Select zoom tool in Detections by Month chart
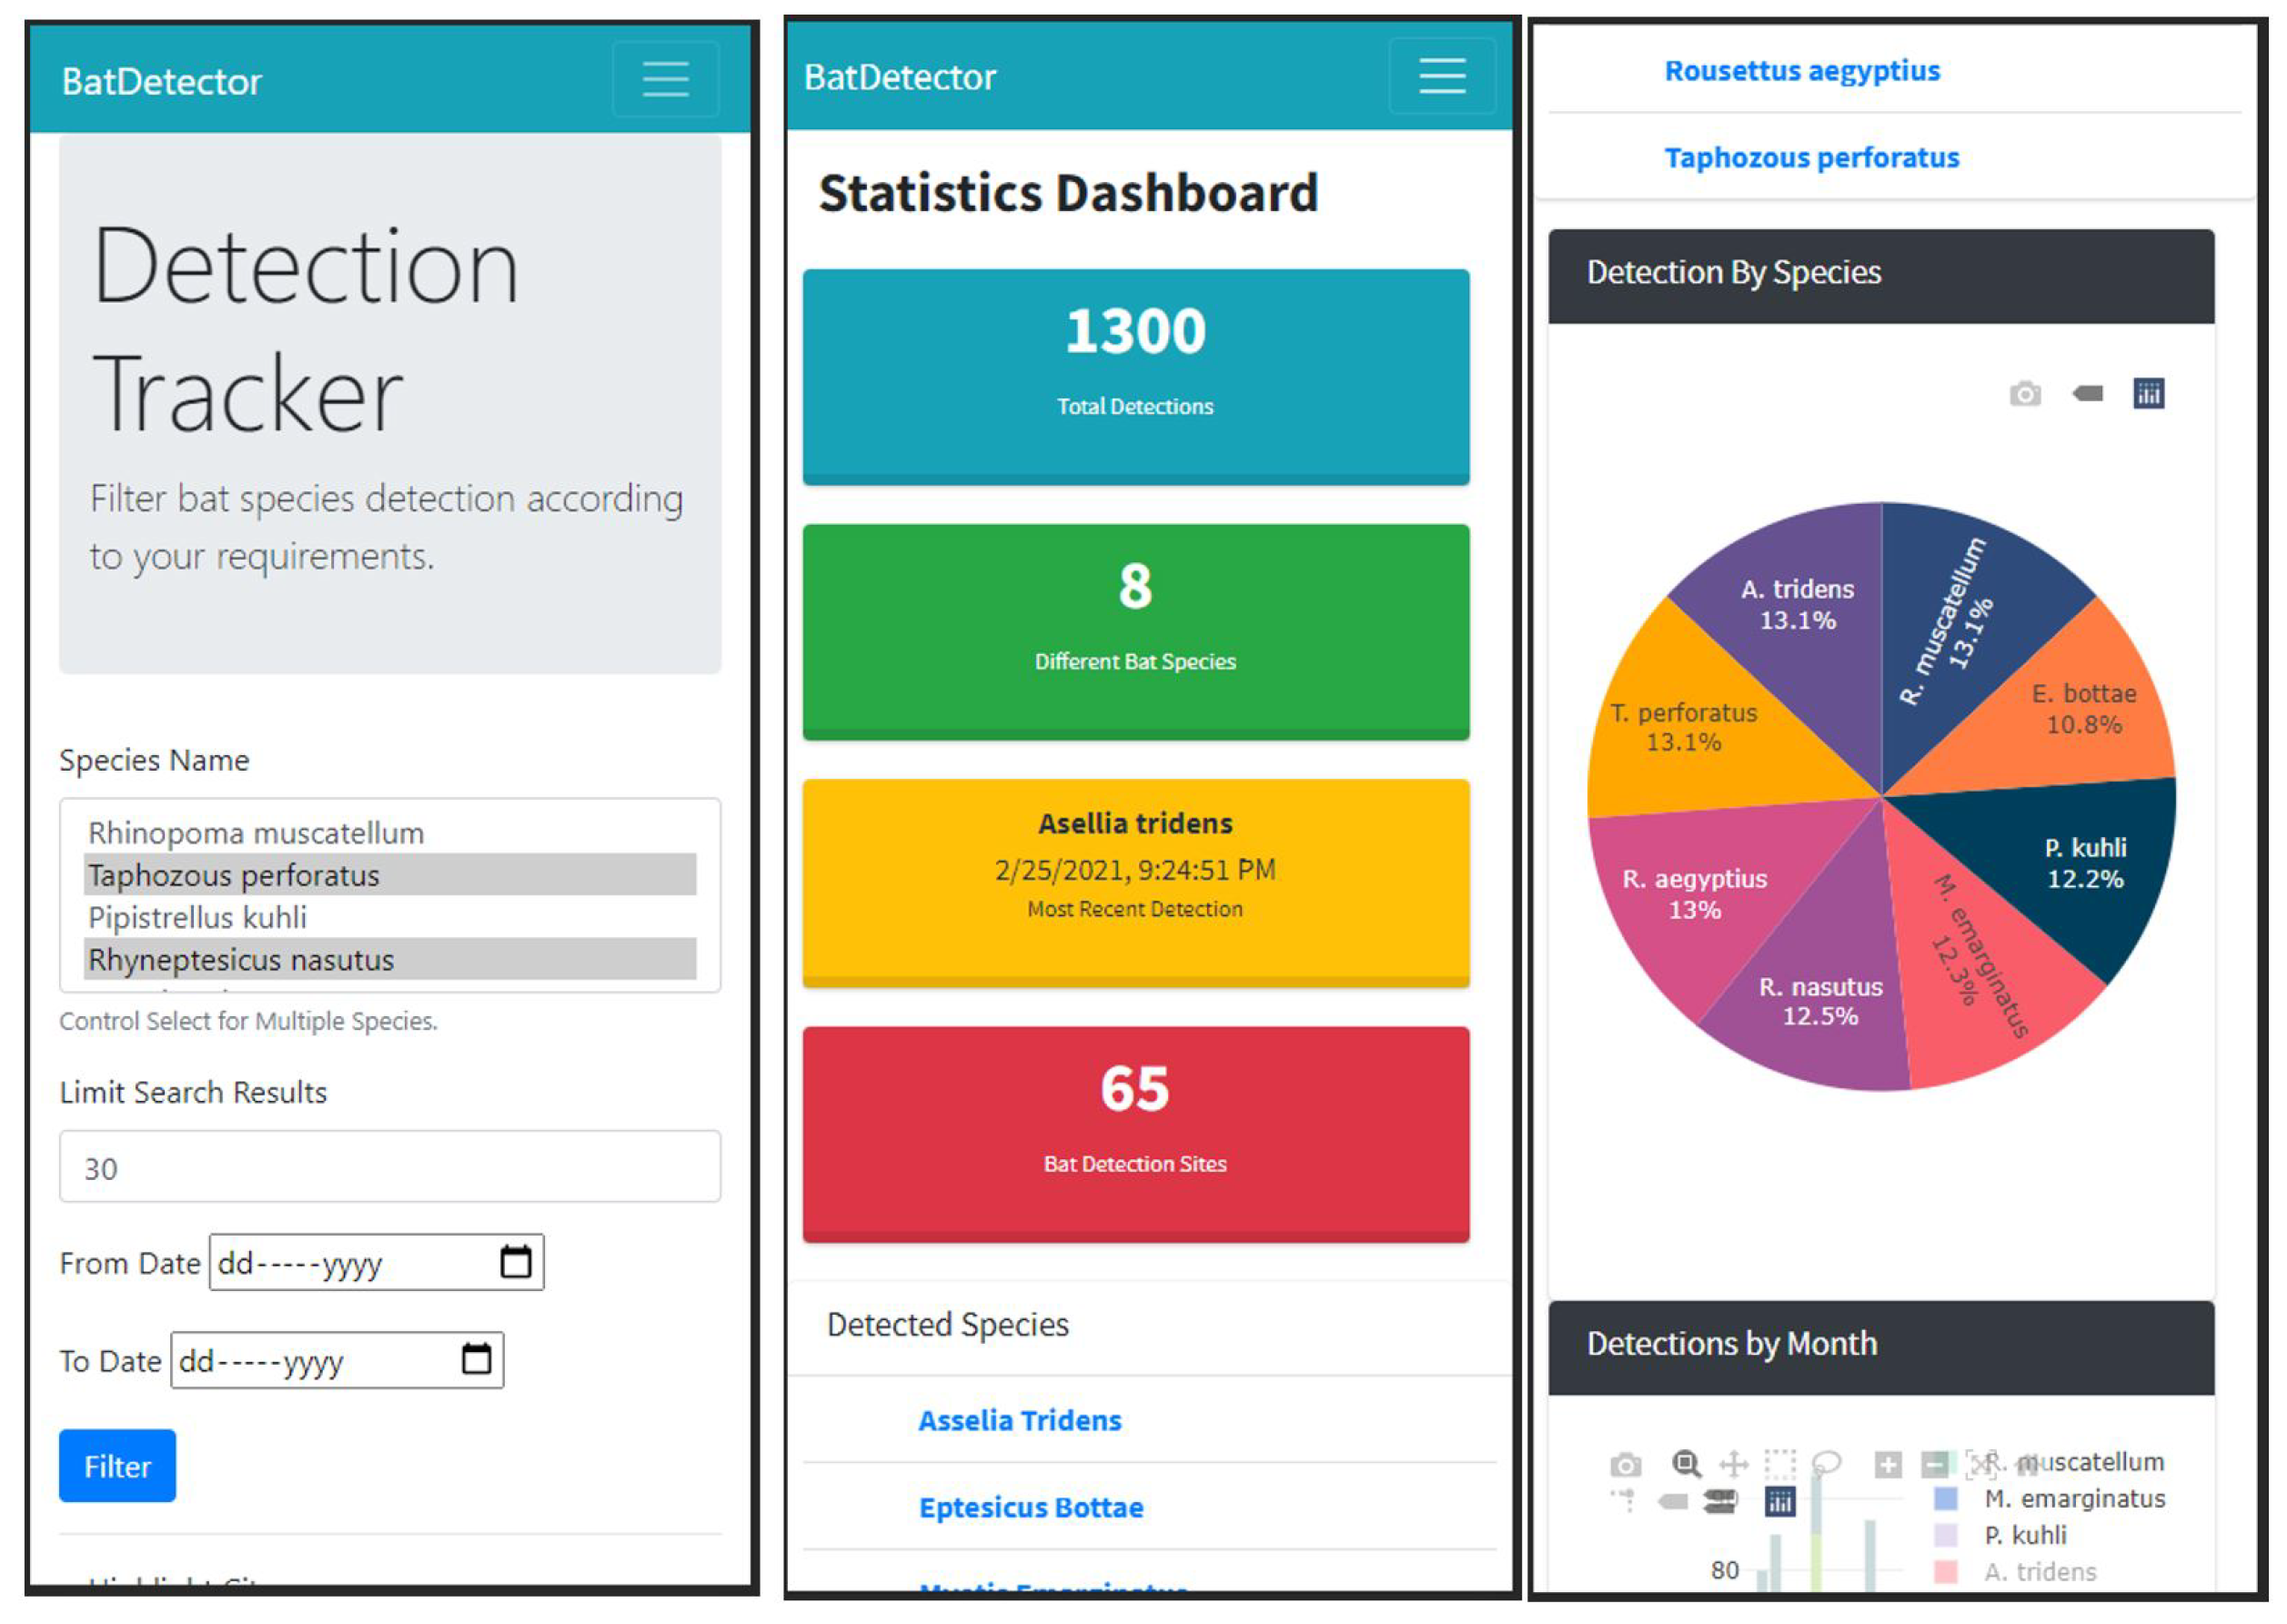 click(1686, 1464)
